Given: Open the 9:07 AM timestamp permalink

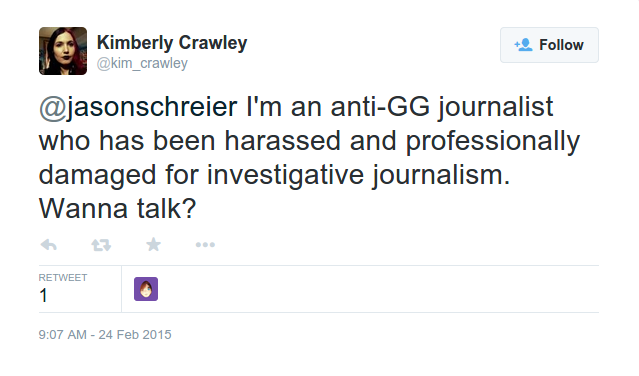Looking at the screenshot, I should [x=62, y=334].
